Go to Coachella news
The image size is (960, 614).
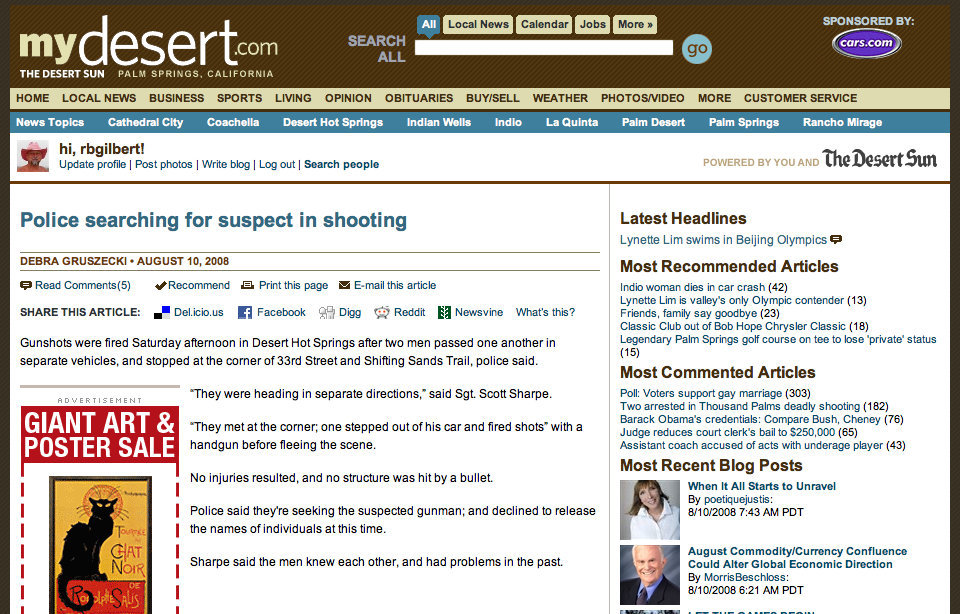pos(233,122)
